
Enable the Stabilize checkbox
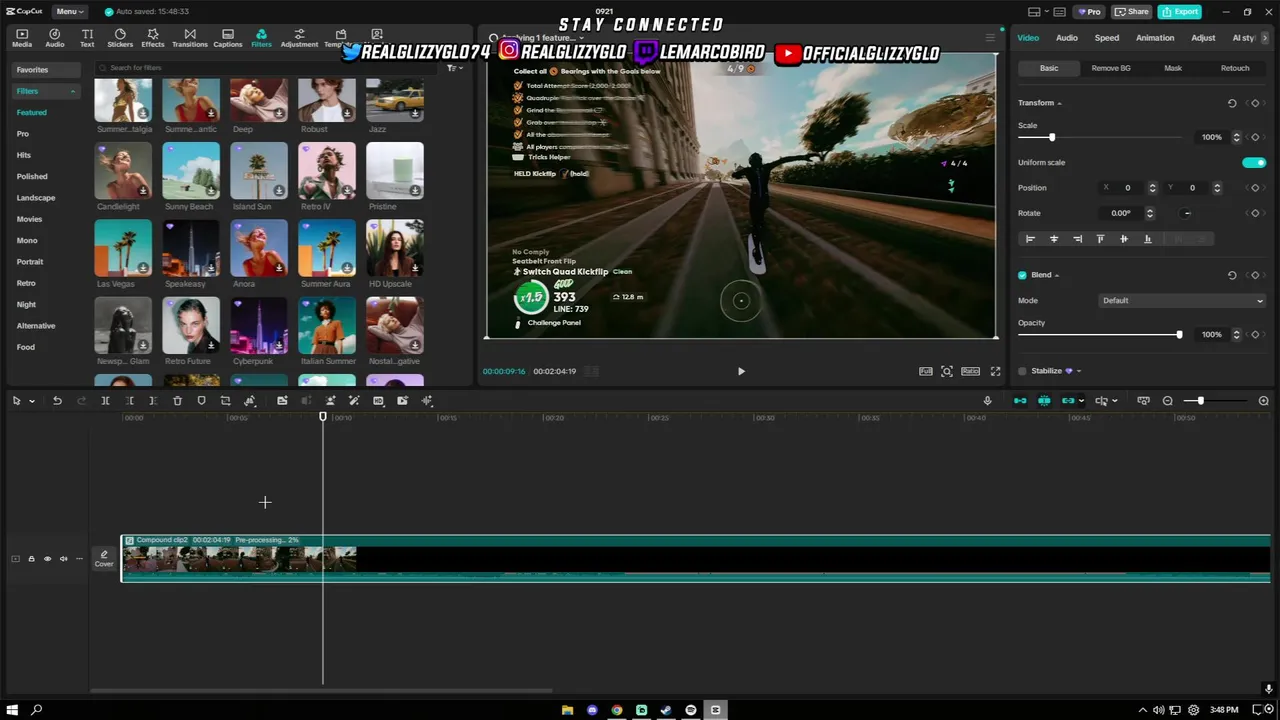click(x=1022, y=371)
